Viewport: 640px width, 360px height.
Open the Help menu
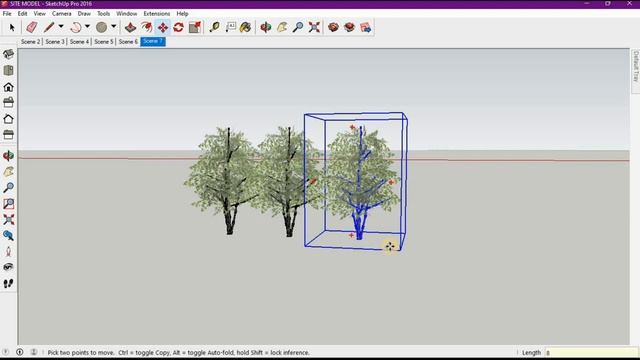(182, 13)
